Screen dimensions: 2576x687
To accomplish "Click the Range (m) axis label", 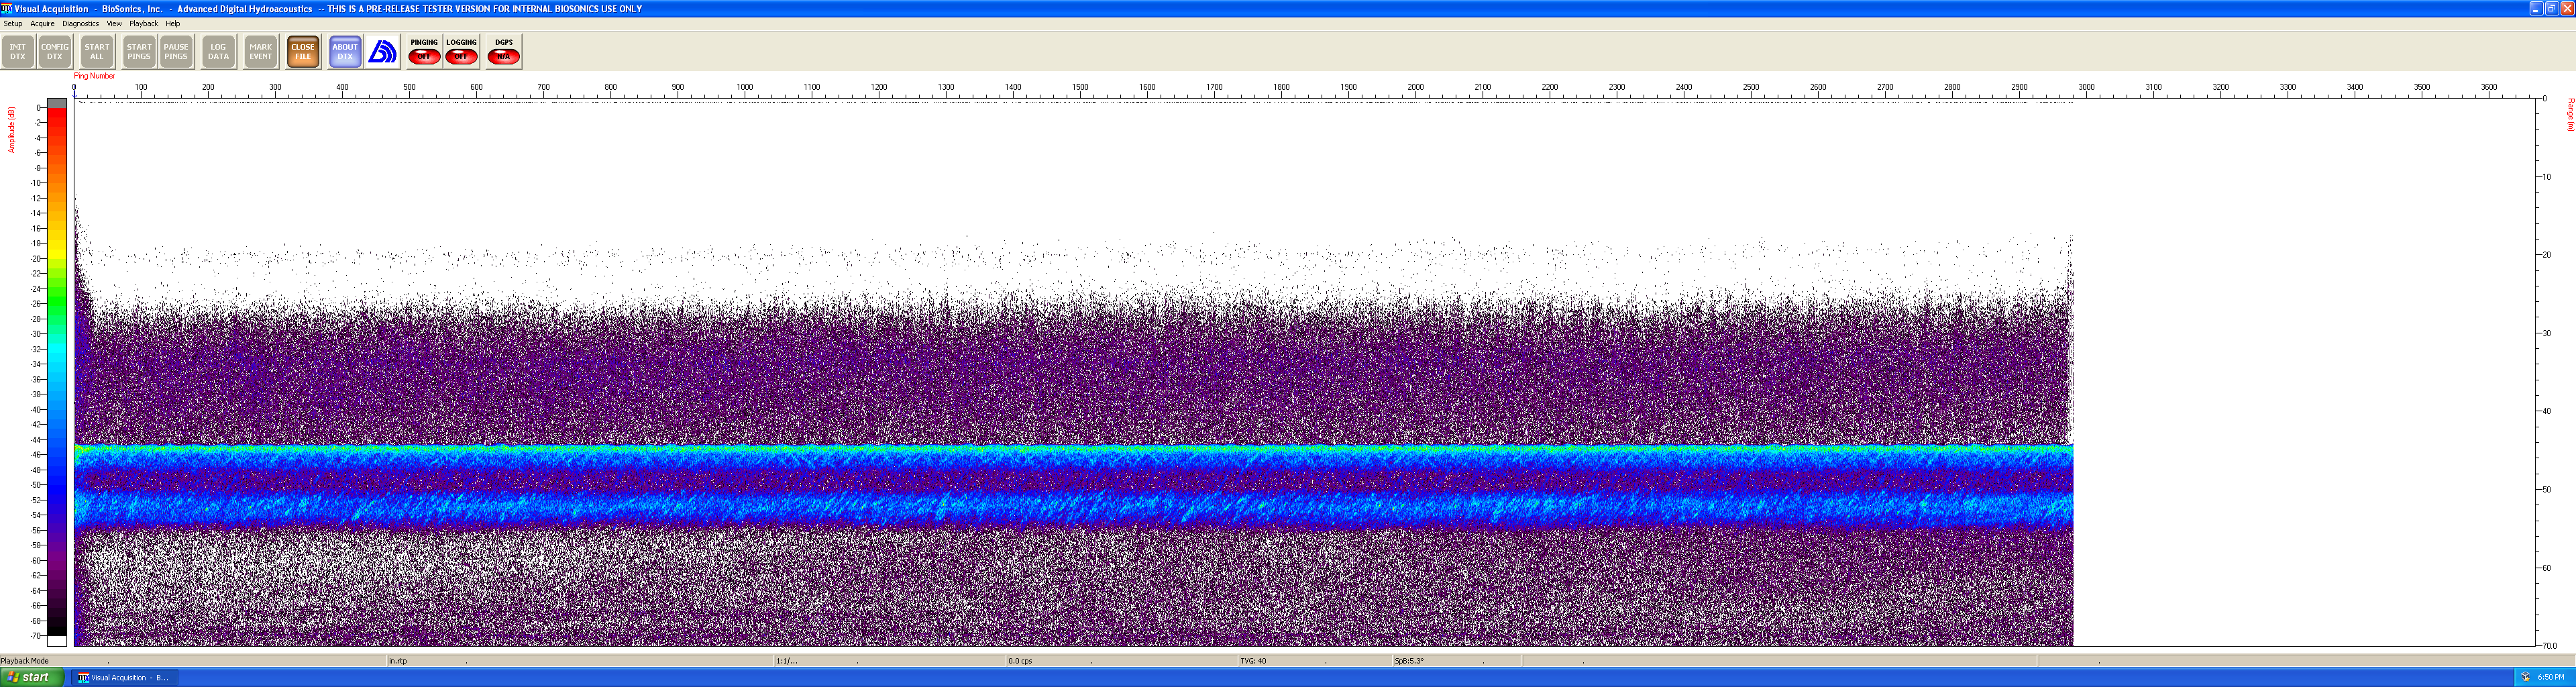I will pos(2570,115).
